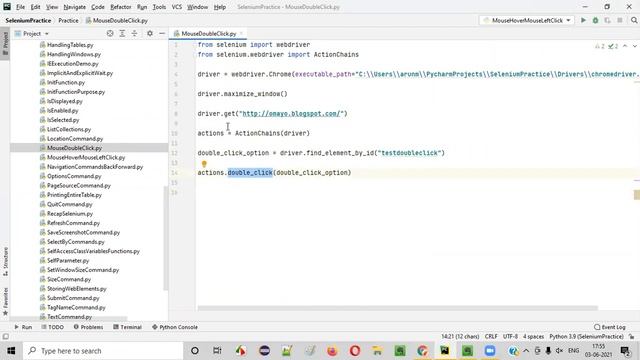Click SeleniumPractice breadcrumb in navigation bar
The width and height of the screenshot is (640, 360).
pos(28,20)
